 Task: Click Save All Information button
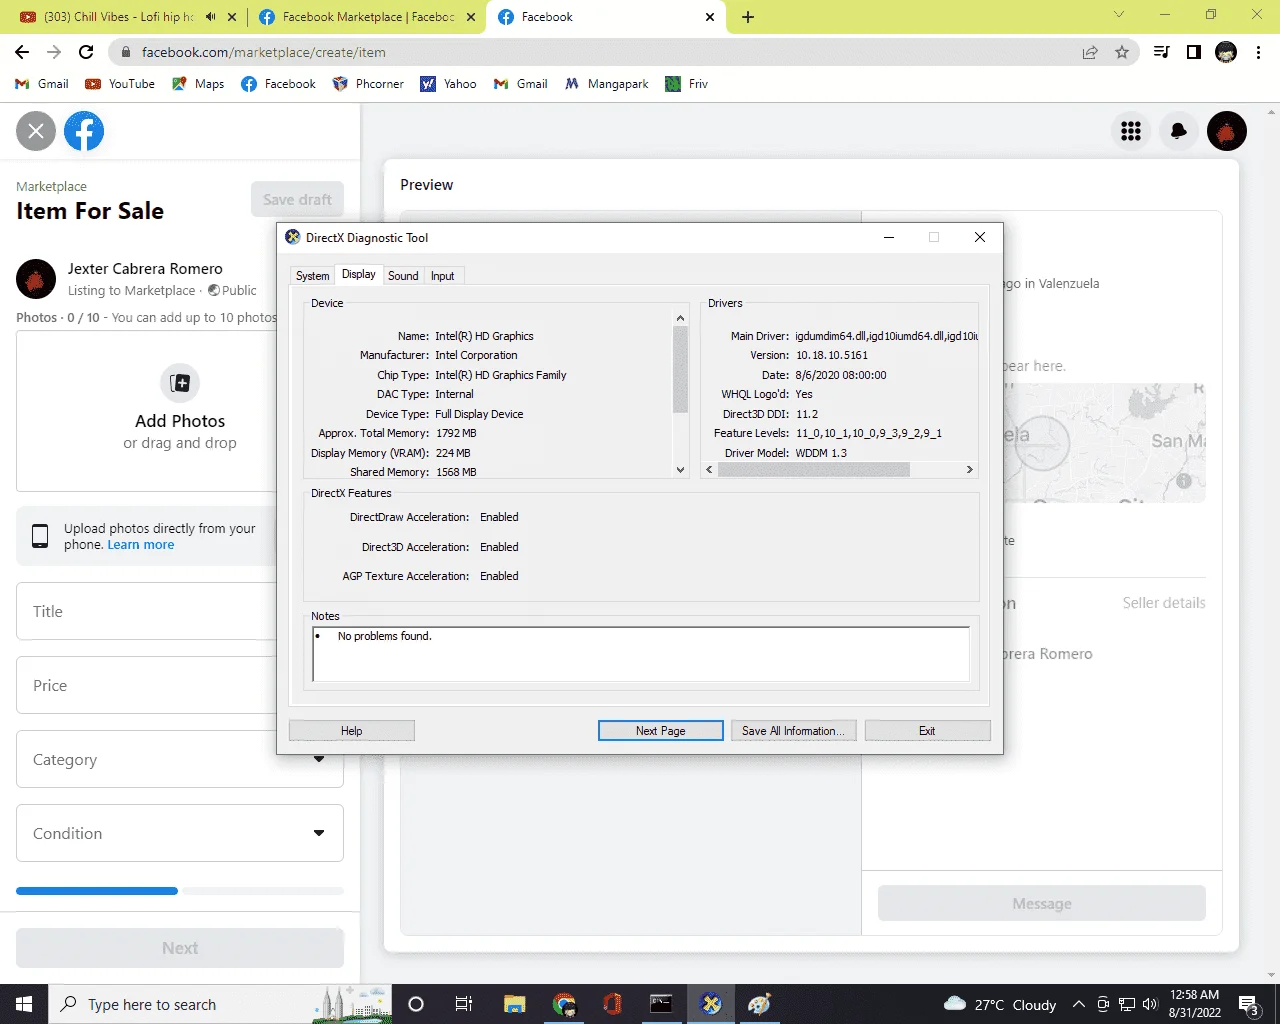[x=793, y=731]
